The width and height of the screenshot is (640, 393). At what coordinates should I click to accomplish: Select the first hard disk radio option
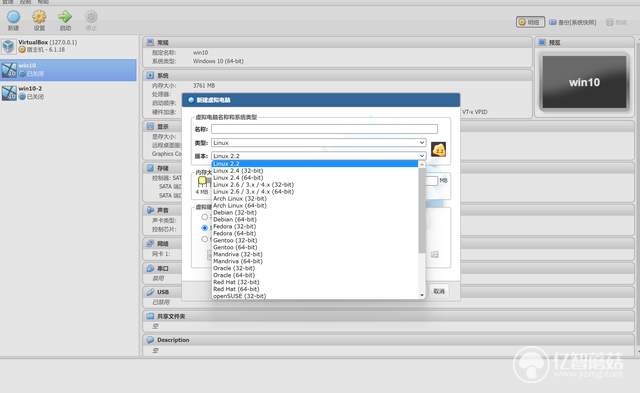click(204, 217)
